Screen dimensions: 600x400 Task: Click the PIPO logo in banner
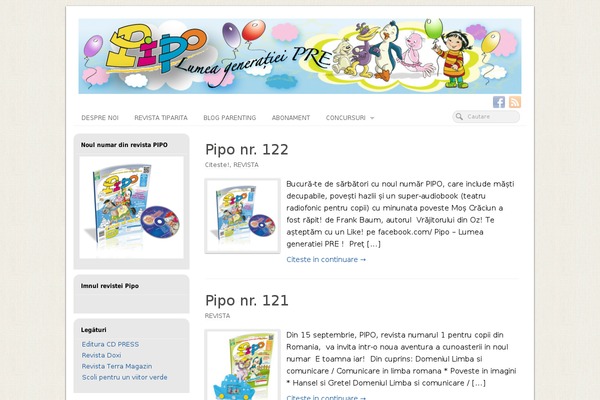157,48
